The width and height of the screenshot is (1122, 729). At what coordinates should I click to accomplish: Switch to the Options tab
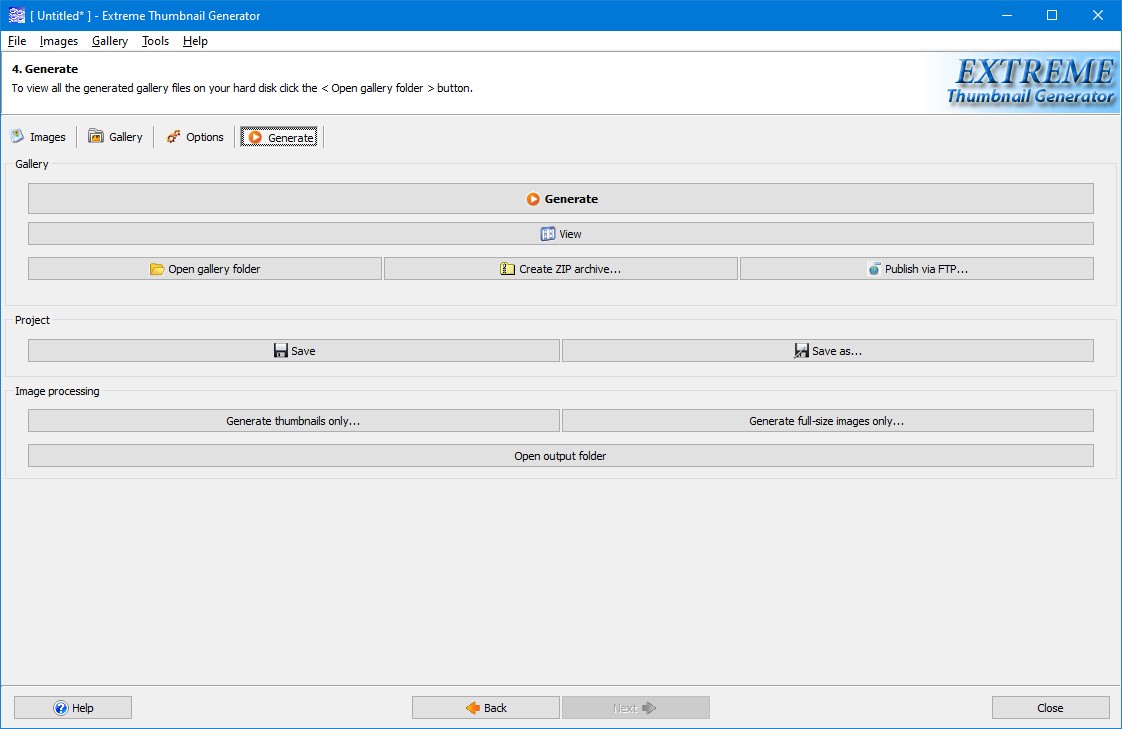[195, 137]
